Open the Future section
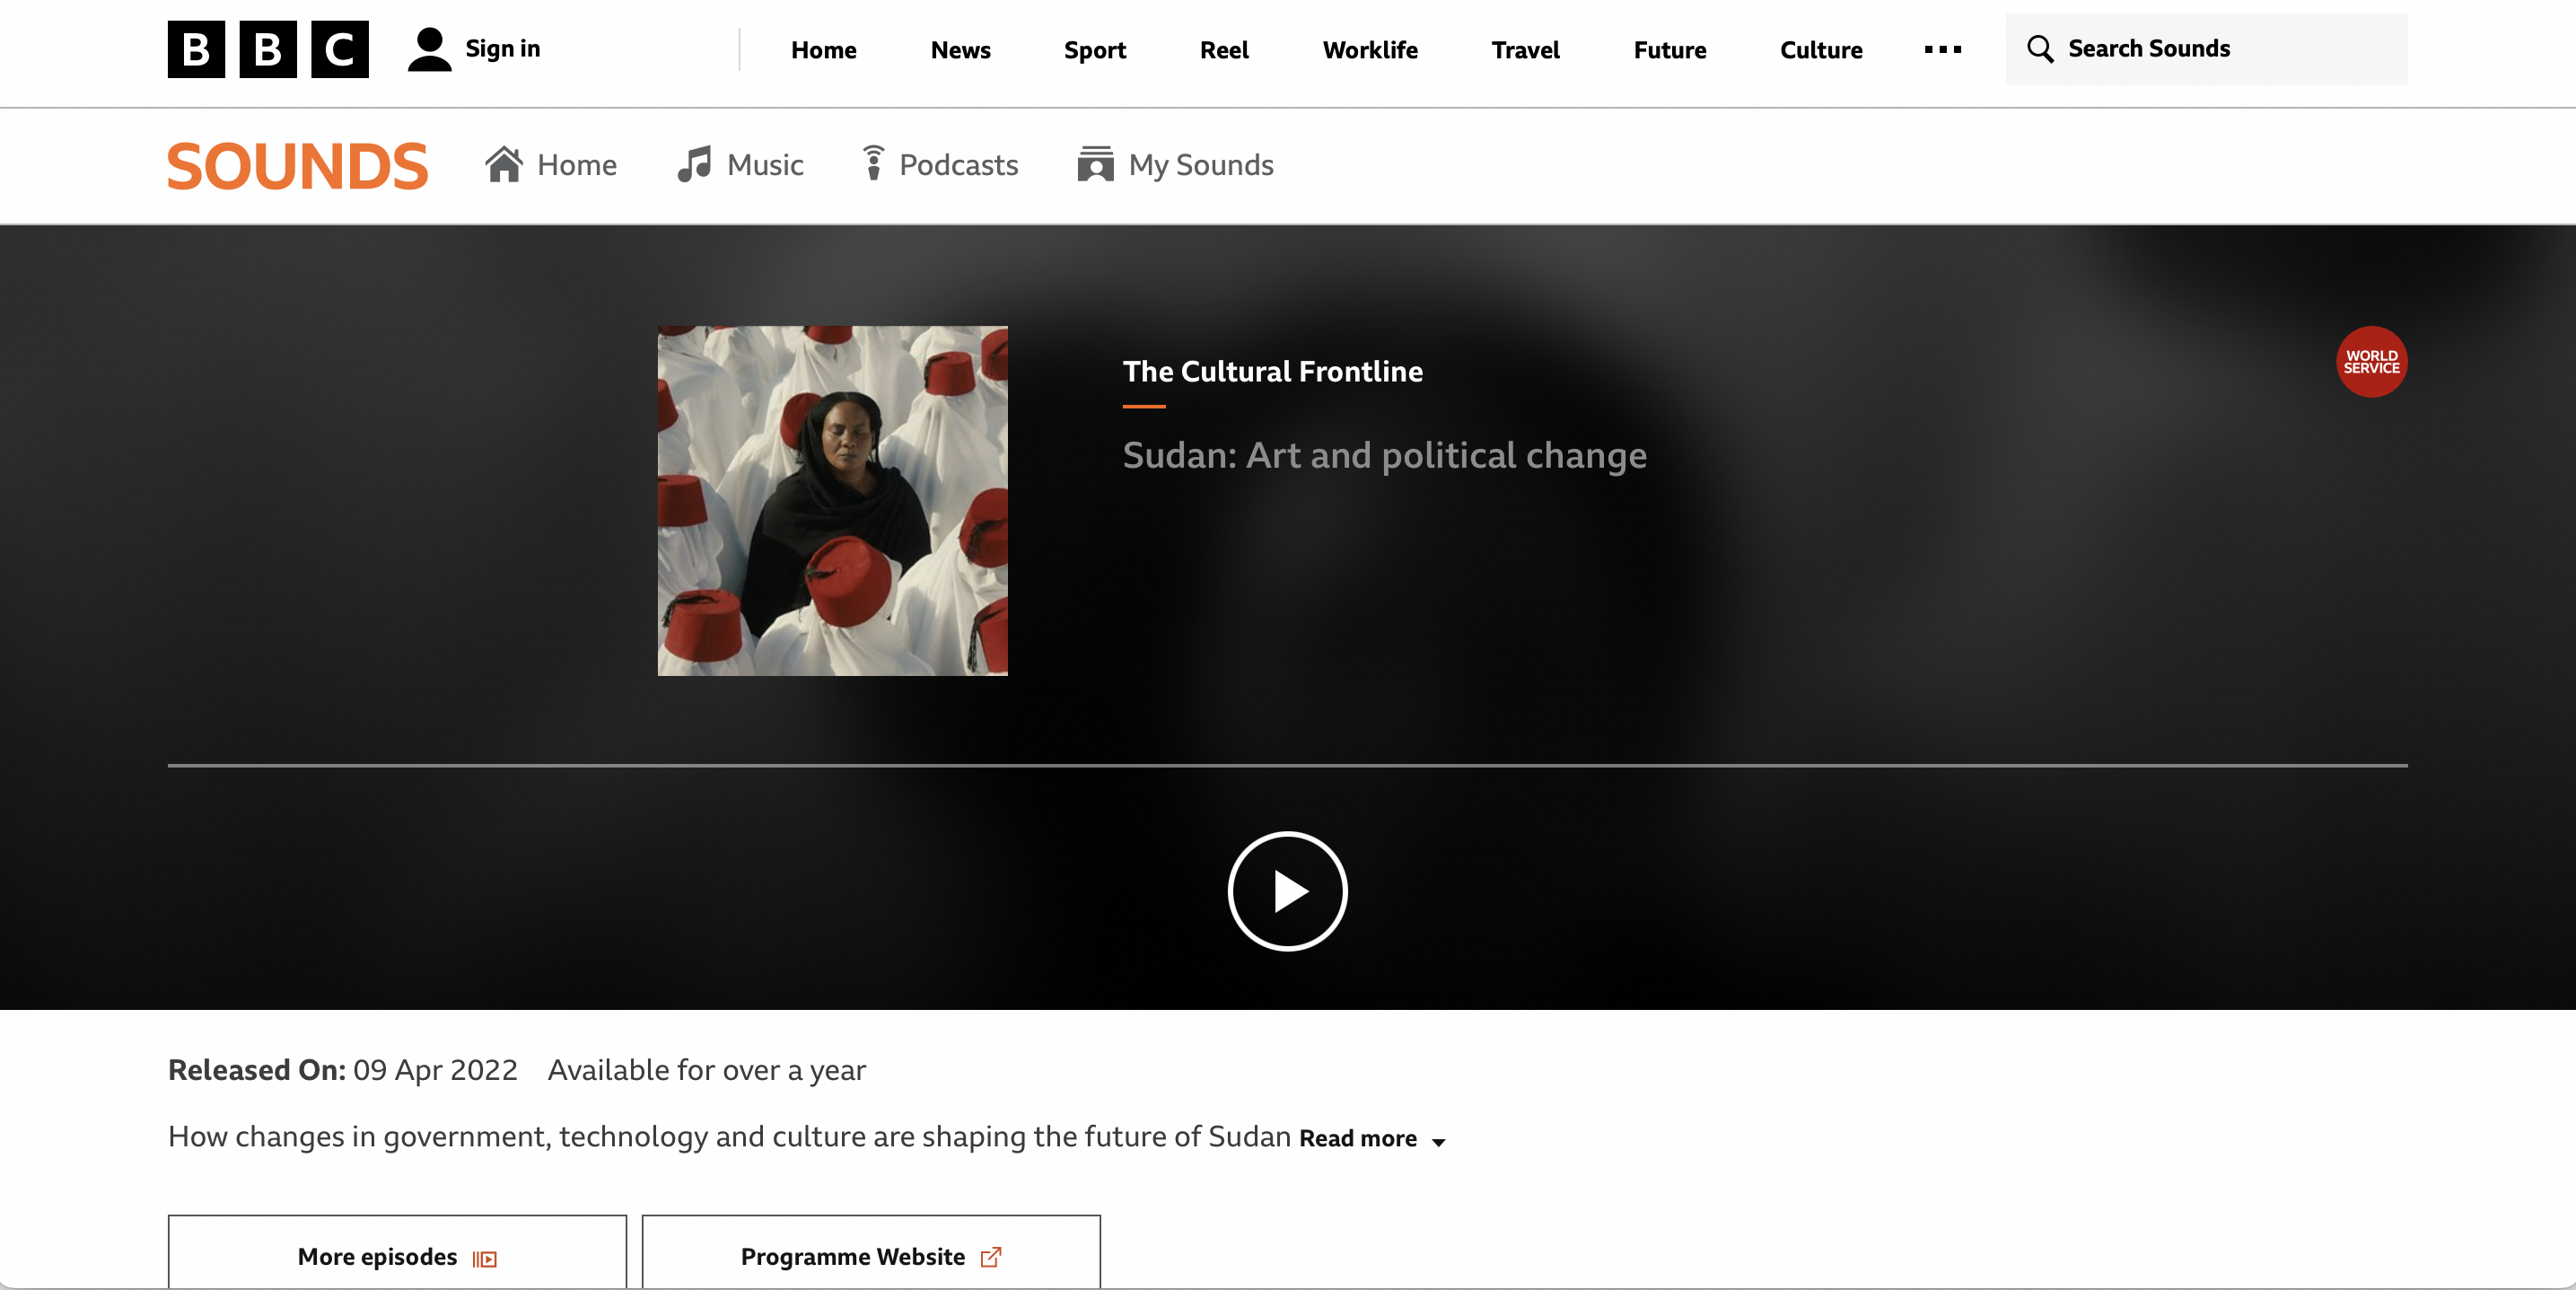Image resolution: width=2576 pixels, height=1290 pixels. tap(1669, 50)
